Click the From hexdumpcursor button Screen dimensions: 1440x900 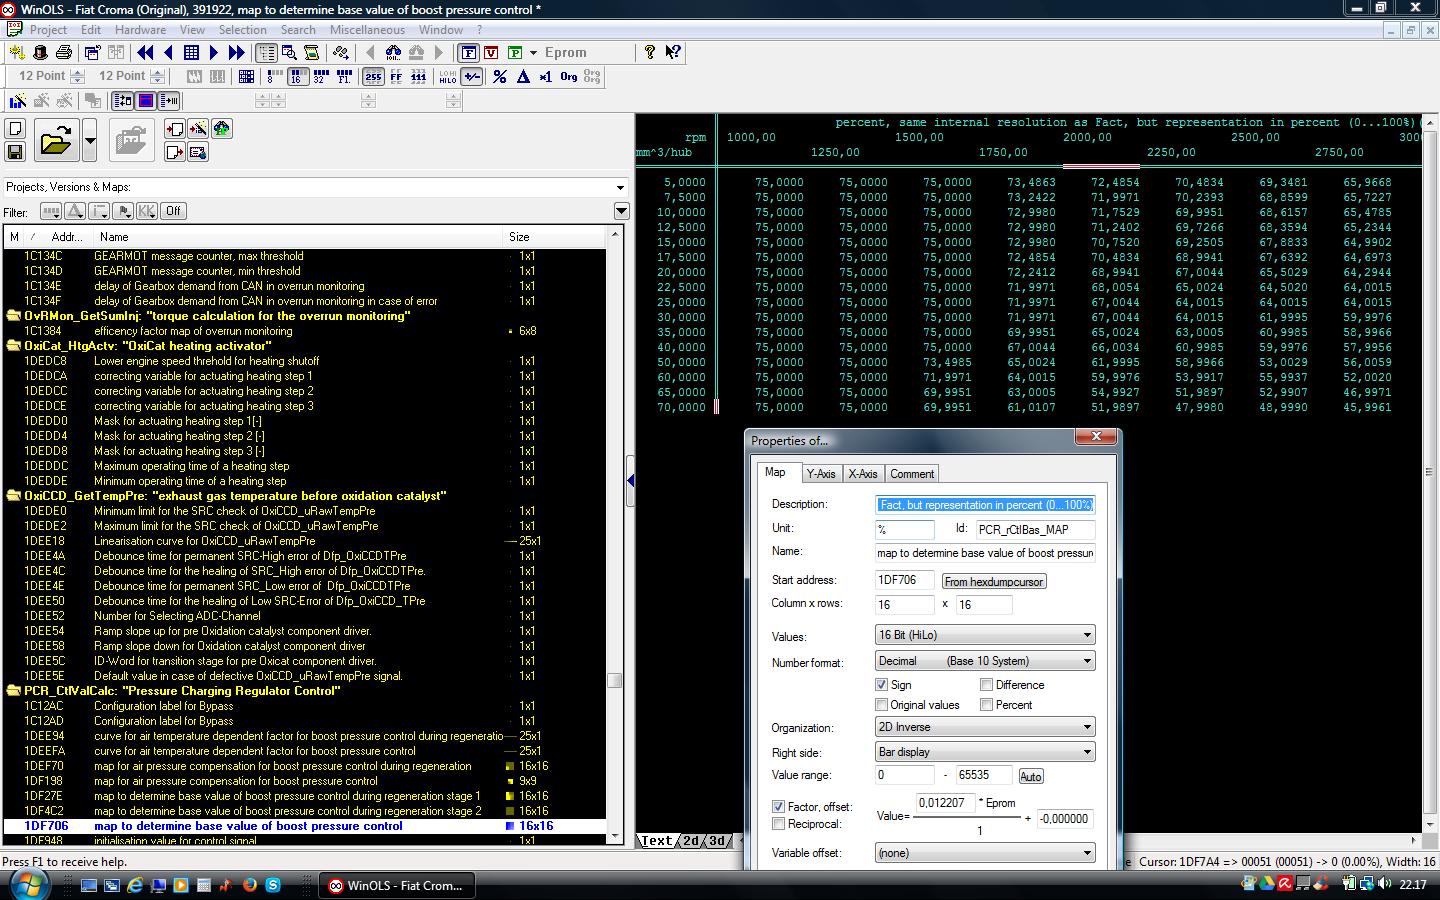[x=994, y=581]
